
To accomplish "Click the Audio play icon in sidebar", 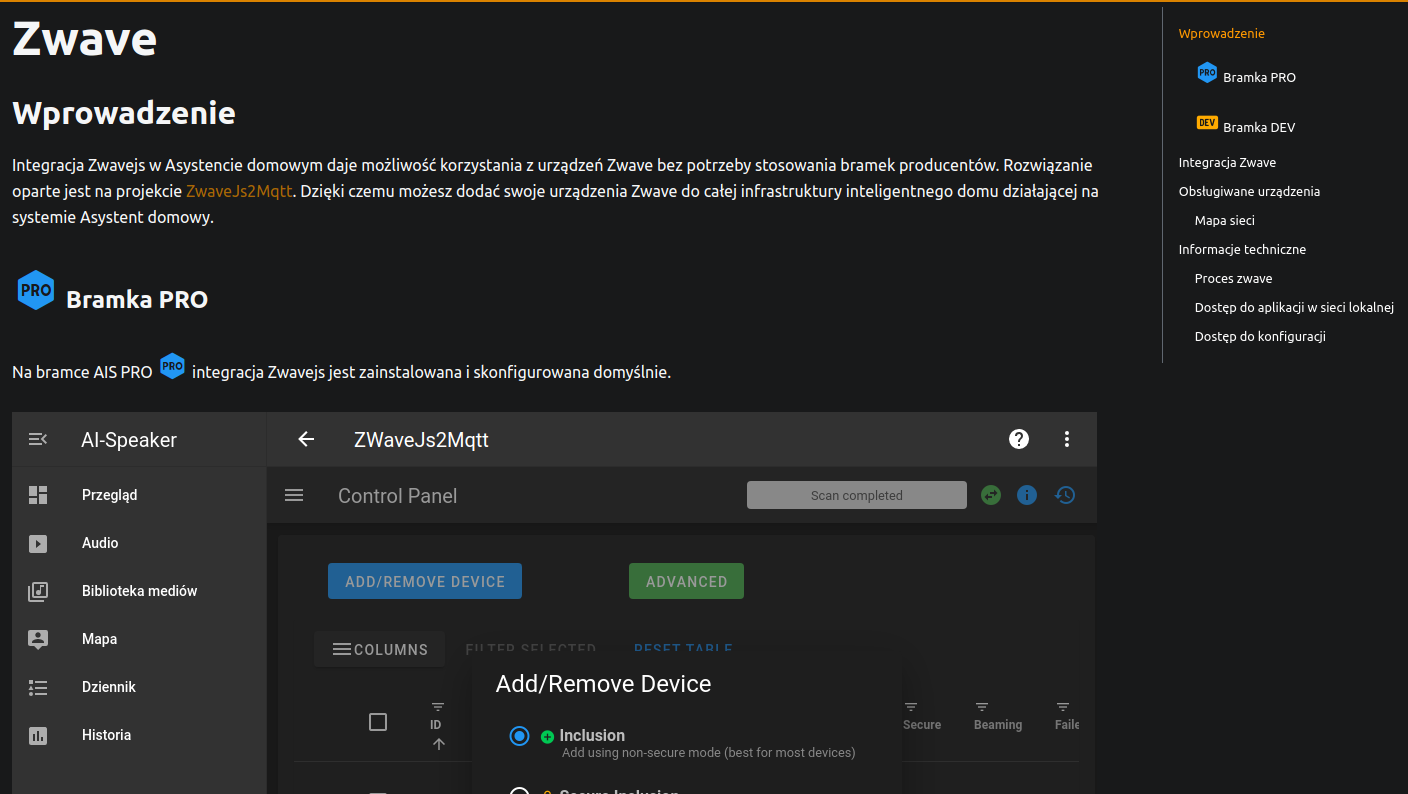I will tap(38, 543).
